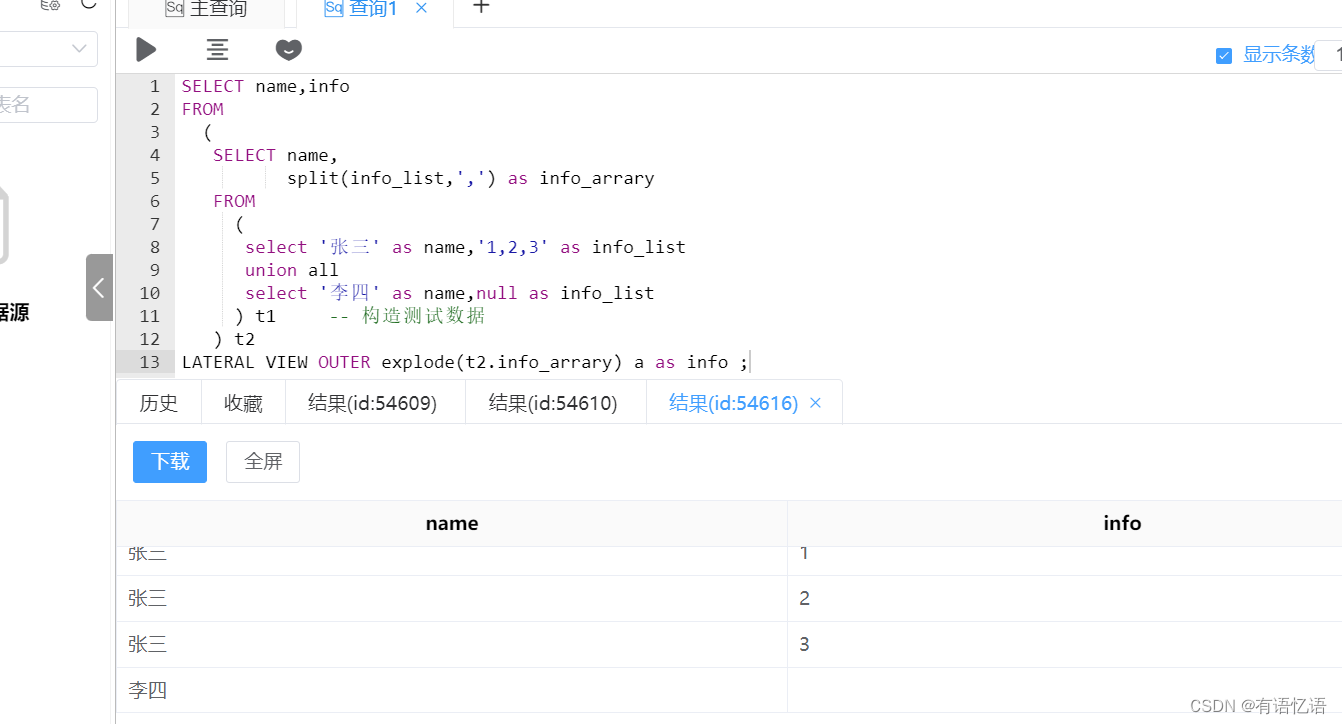
Task: Run the SQL query with play icon
Action: point(146,49)
